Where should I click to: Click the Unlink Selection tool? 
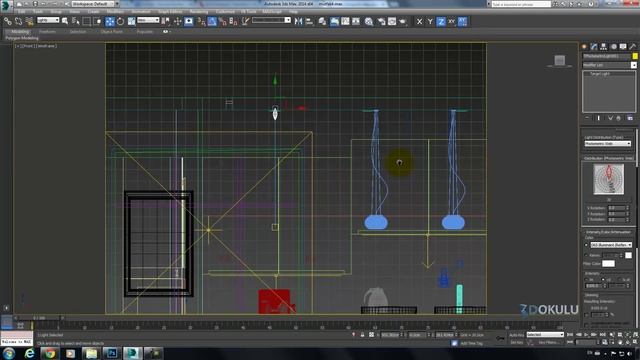pyautogui.click(x=18, y=21)
